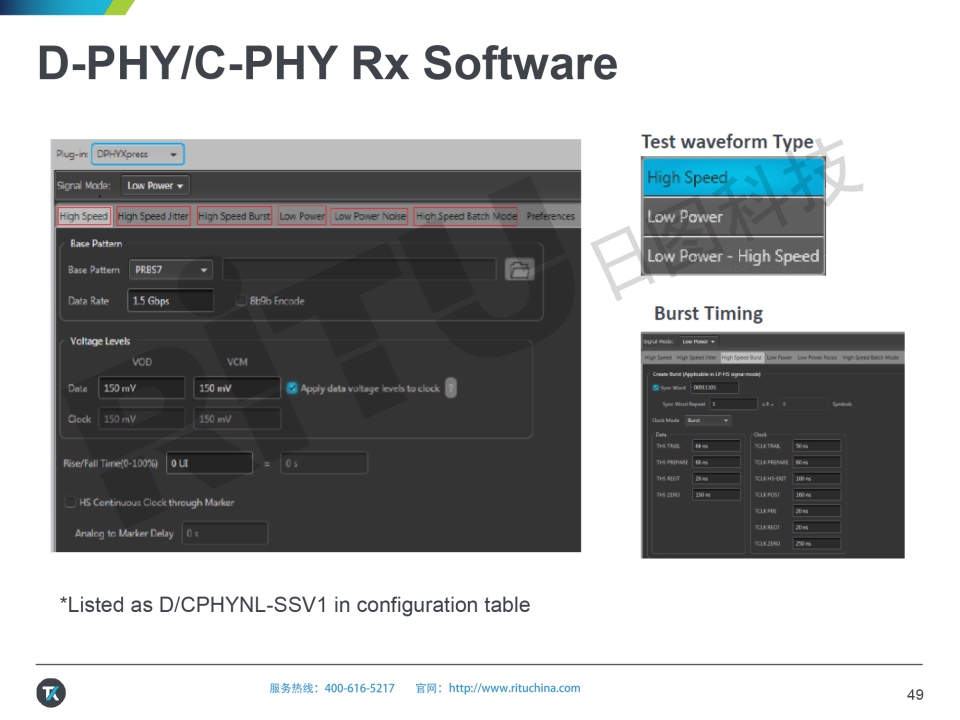Open the www.rituchina.com website link

click(x=514, y=688)
